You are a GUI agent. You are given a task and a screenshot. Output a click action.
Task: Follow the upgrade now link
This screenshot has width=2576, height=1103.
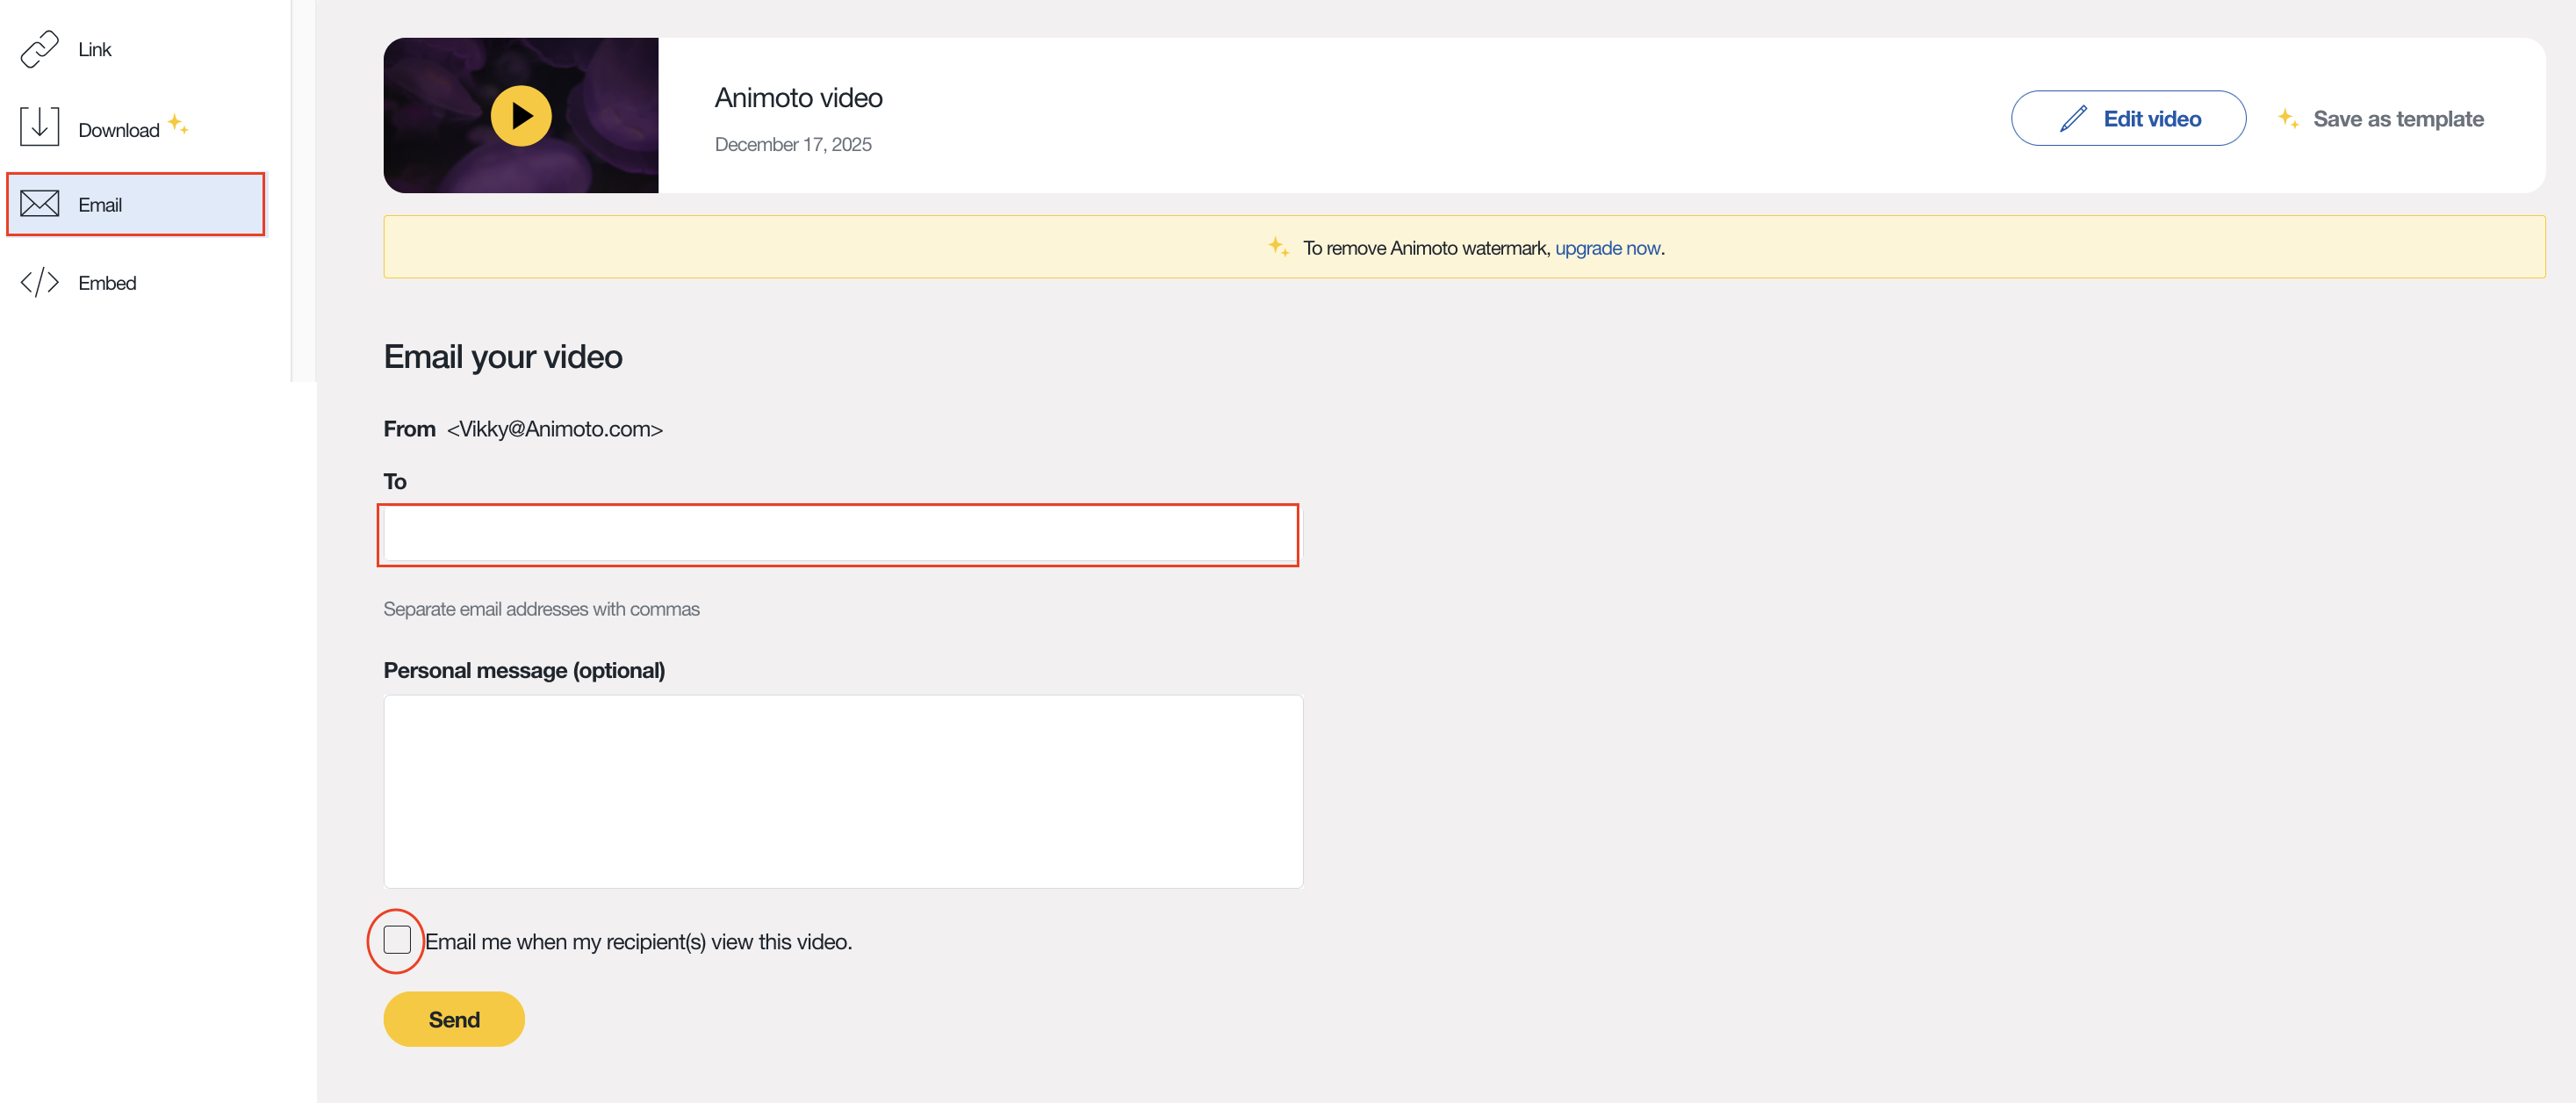1607,248
